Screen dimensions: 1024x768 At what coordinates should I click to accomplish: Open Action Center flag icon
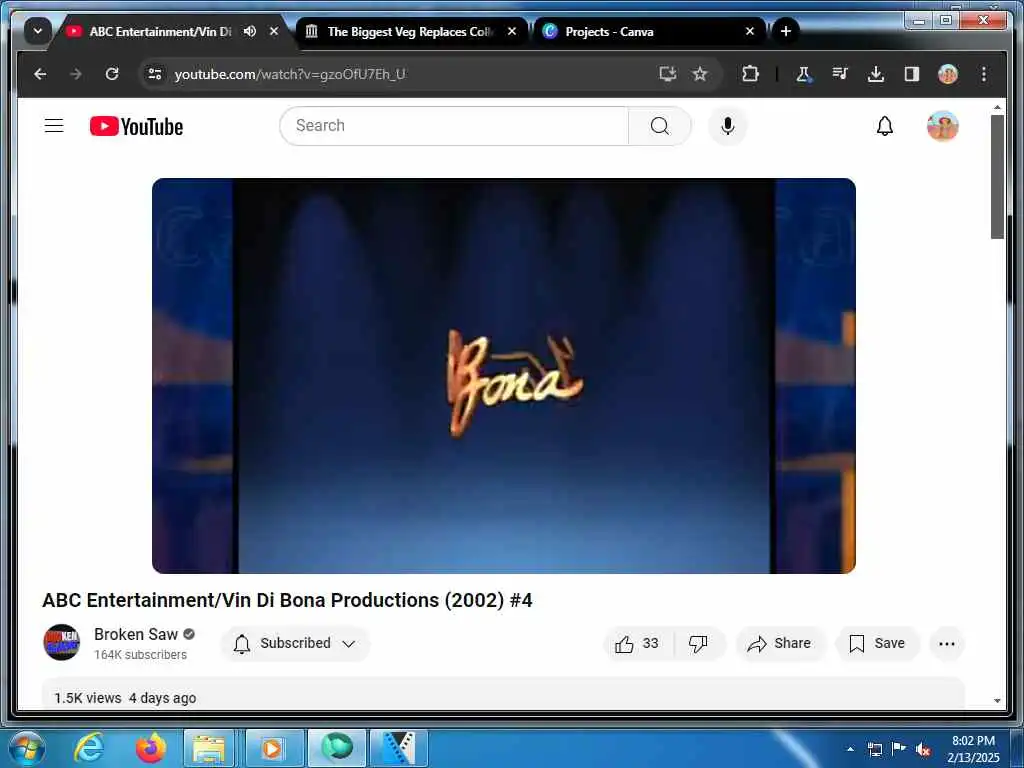pyautogui.click(x=899, y=749)
